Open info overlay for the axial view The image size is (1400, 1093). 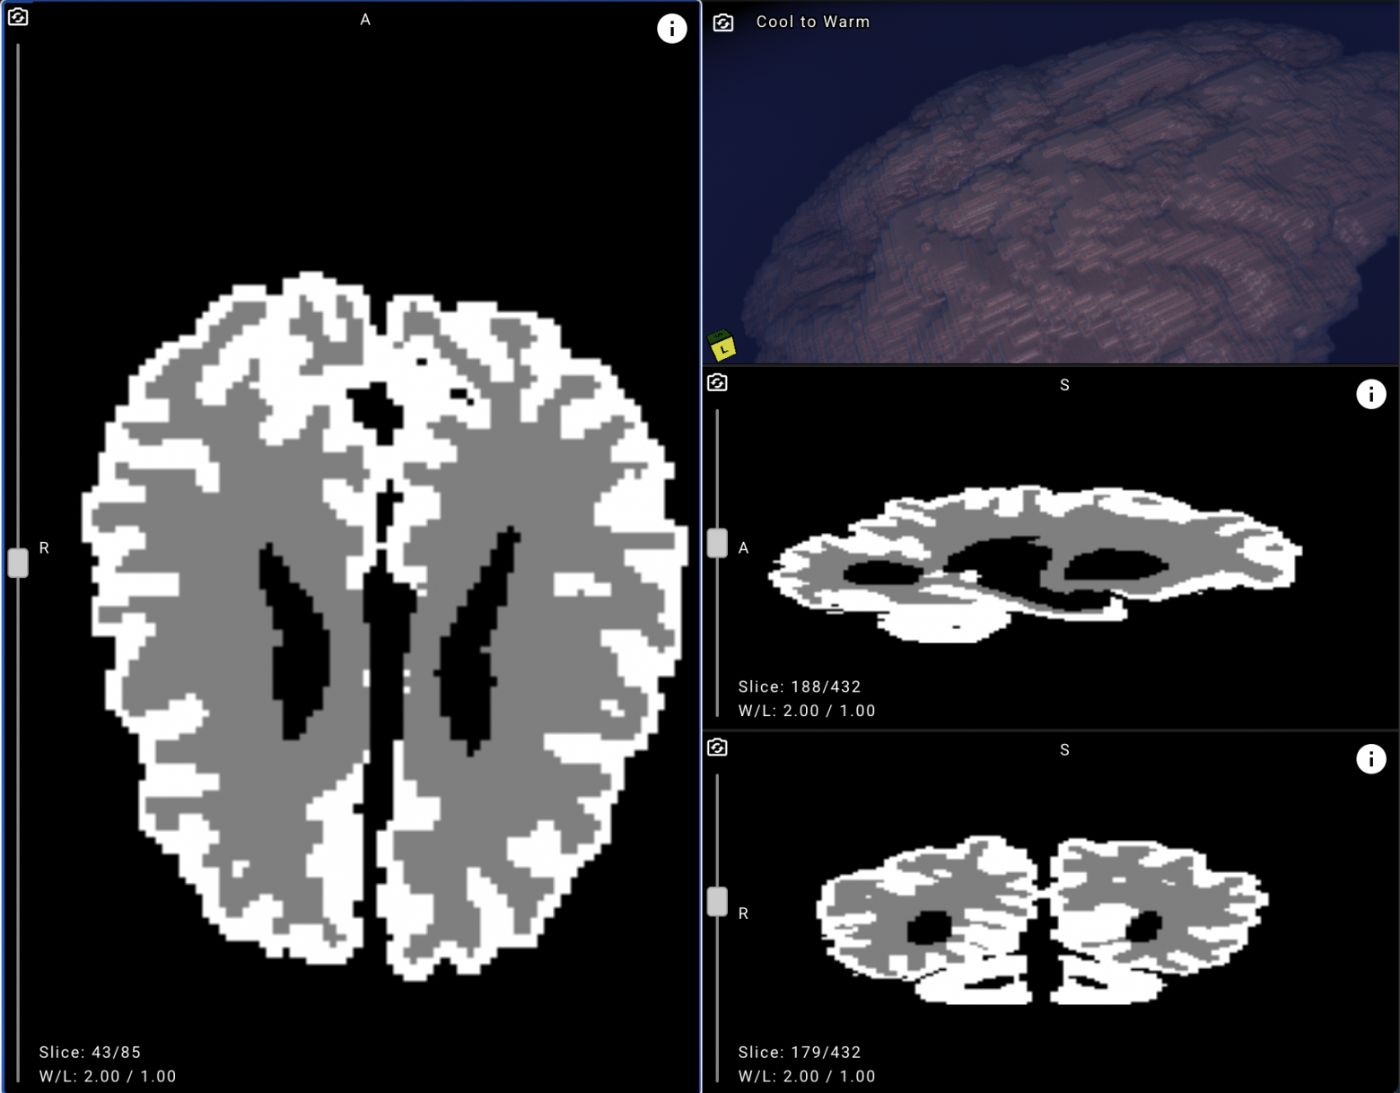coord(671,29)
